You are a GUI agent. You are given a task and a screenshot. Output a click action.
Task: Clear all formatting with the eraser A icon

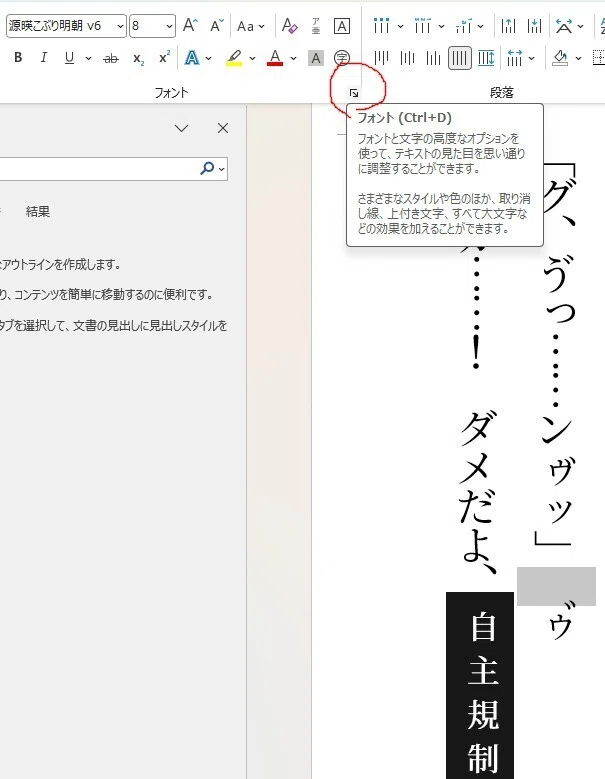pos(289,25)
